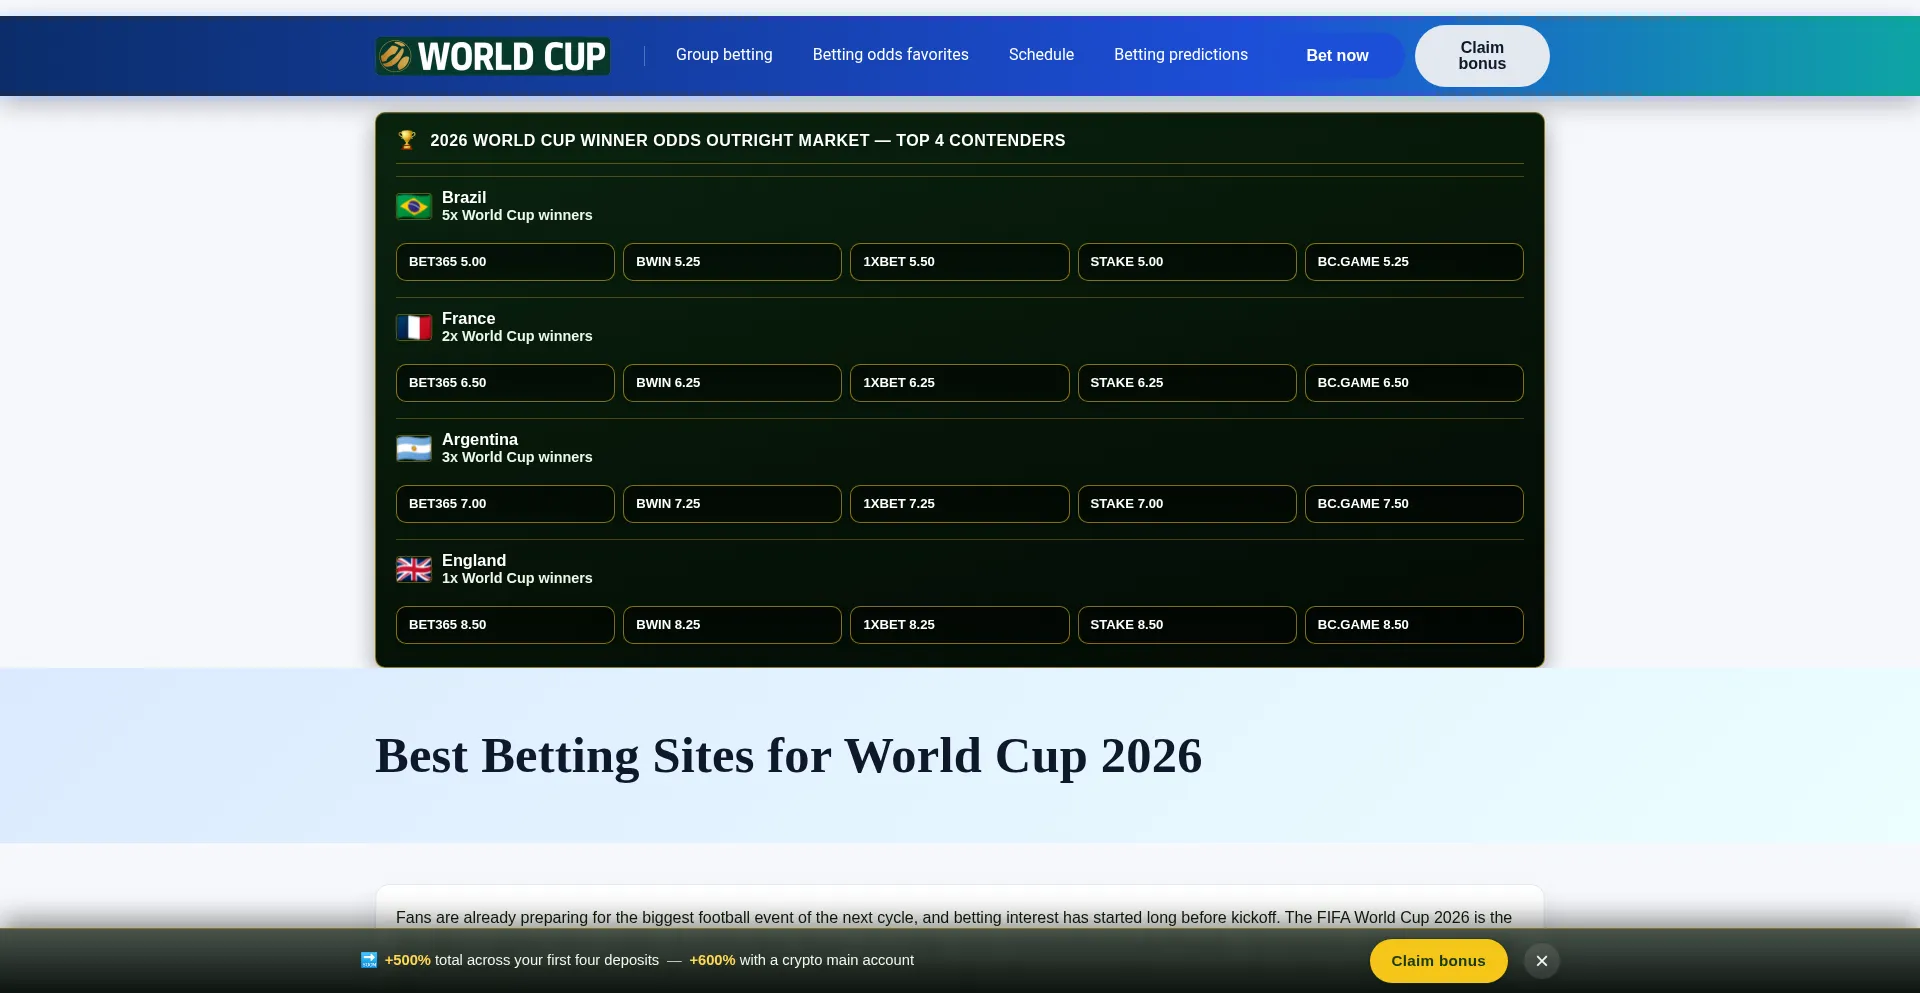Screen dimensions: 1920x993
Task: Select England BET365 8.50 odds
Action: point(505,625)
